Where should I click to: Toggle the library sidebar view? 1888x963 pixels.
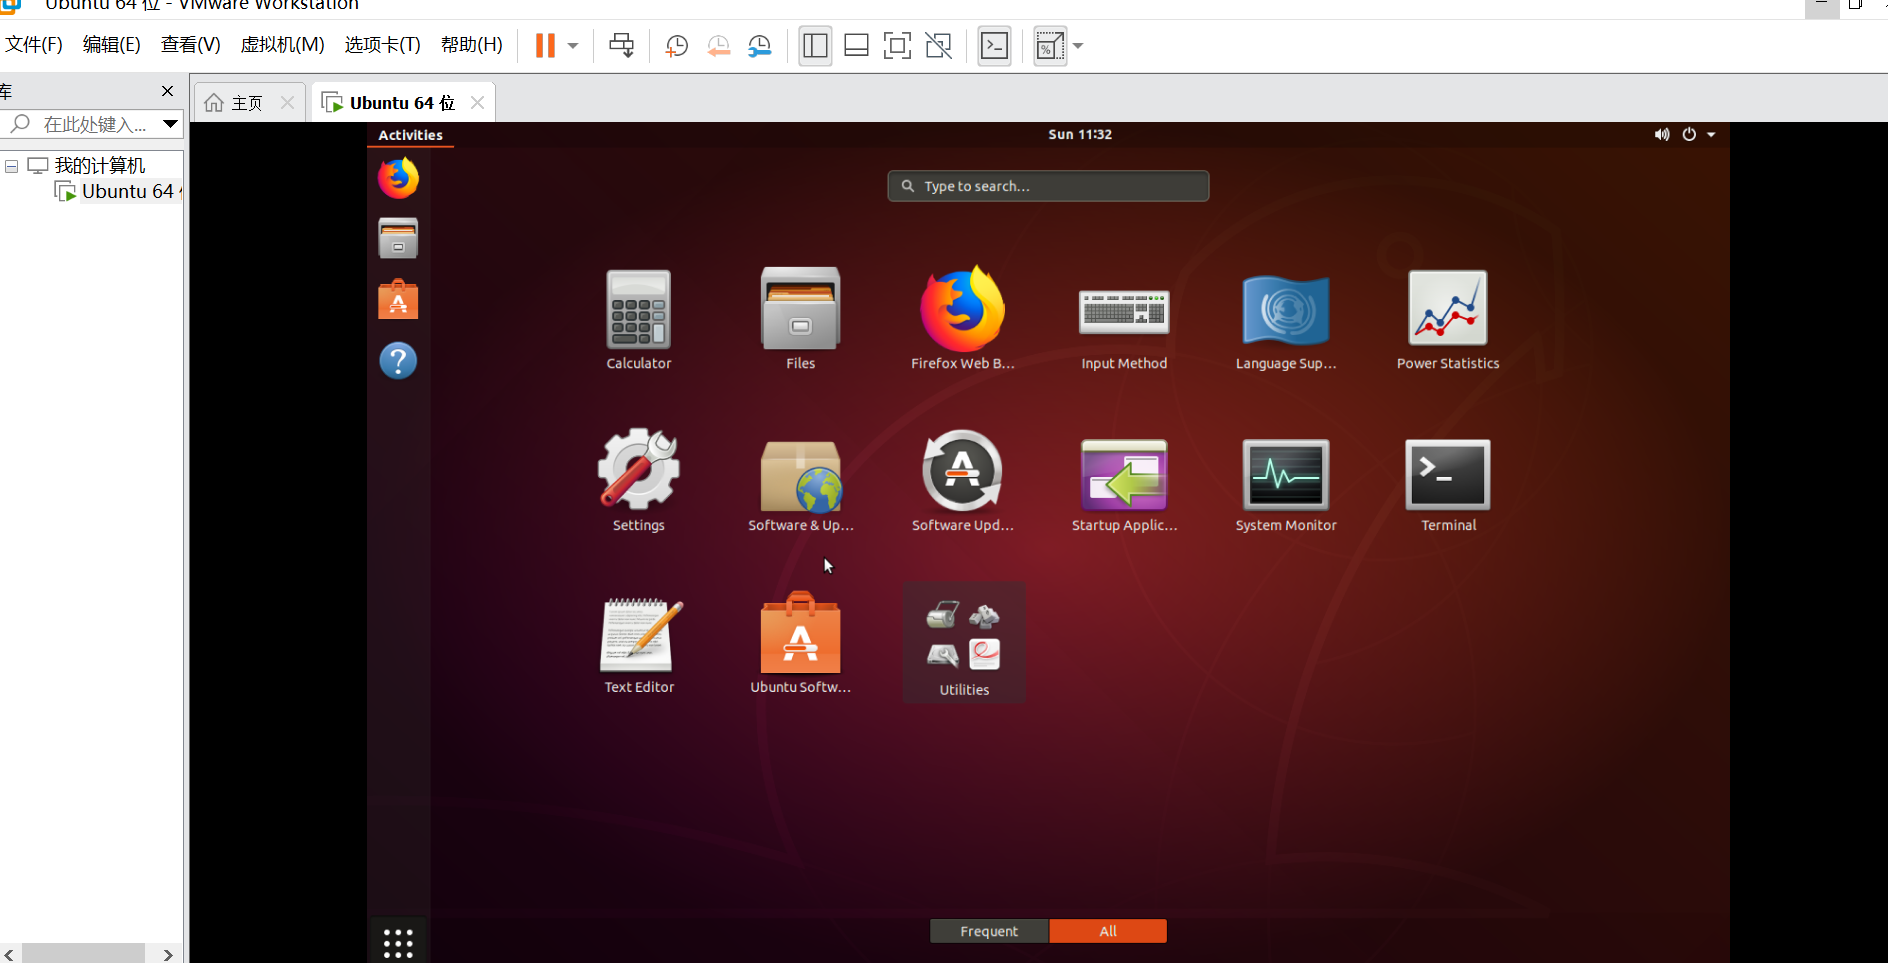[x=815, y=46]
